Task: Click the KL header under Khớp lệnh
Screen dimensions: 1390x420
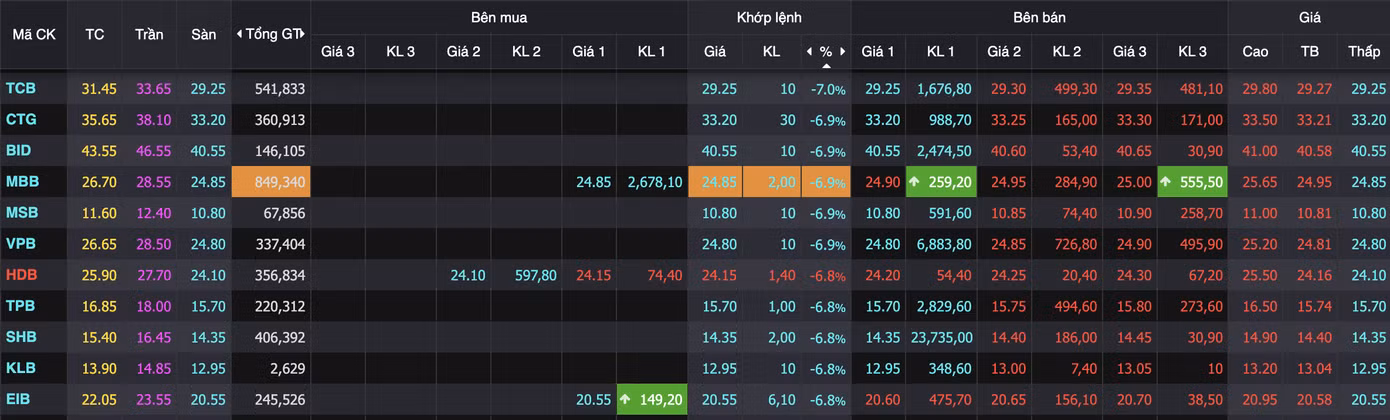Action: [x=771, y=51]
